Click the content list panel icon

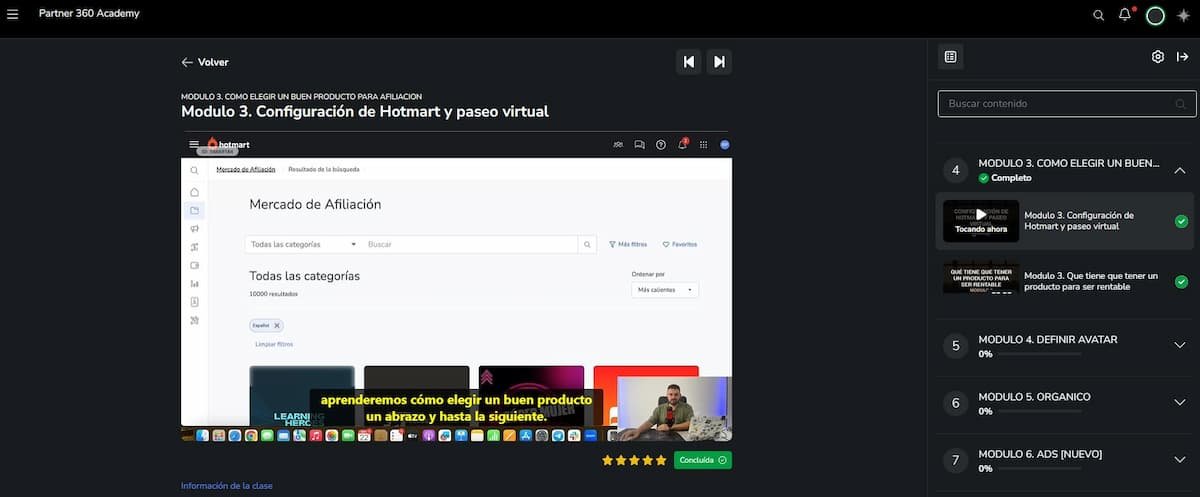tap(950, 57)
